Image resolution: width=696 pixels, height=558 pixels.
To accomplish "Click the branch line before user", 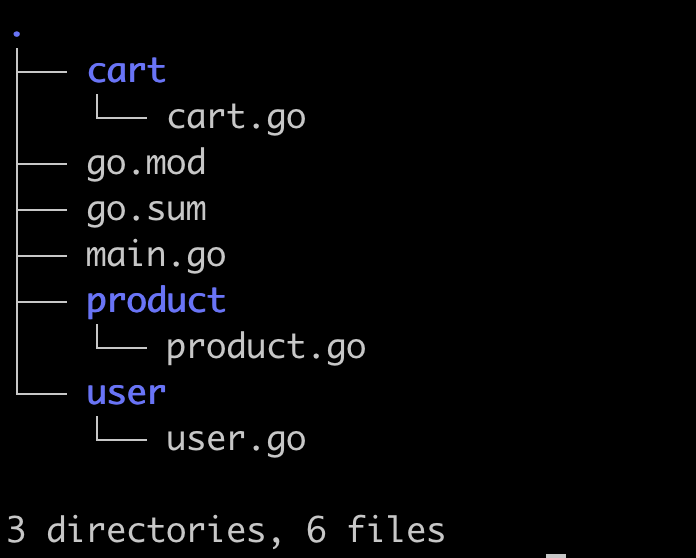I will tap(42, 393).
